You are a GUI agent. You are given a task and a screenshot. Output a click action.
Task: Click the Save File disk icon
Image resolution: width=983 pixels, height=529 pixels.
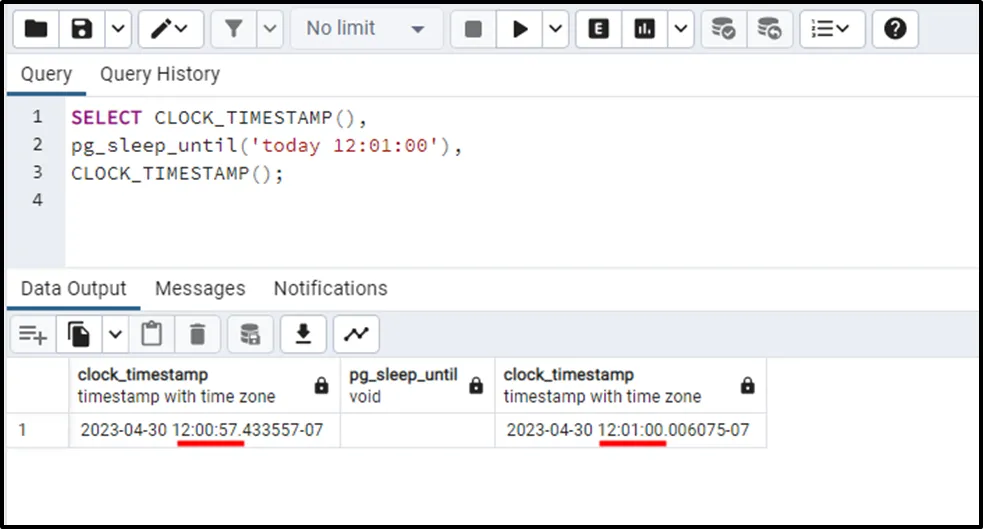click(82, 29)
